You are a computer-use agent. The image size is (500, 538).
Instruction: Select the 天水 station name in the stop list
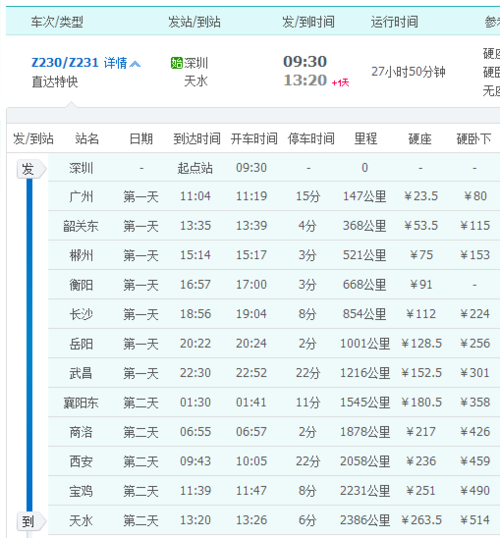pos(81,521)
